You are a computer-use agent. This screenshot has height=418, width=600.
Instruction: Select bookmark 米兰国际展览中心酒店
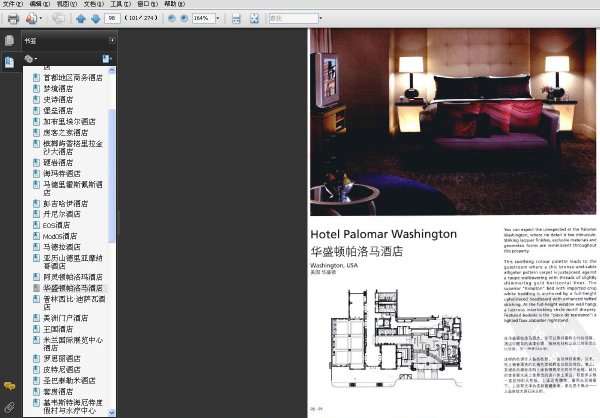73,344
